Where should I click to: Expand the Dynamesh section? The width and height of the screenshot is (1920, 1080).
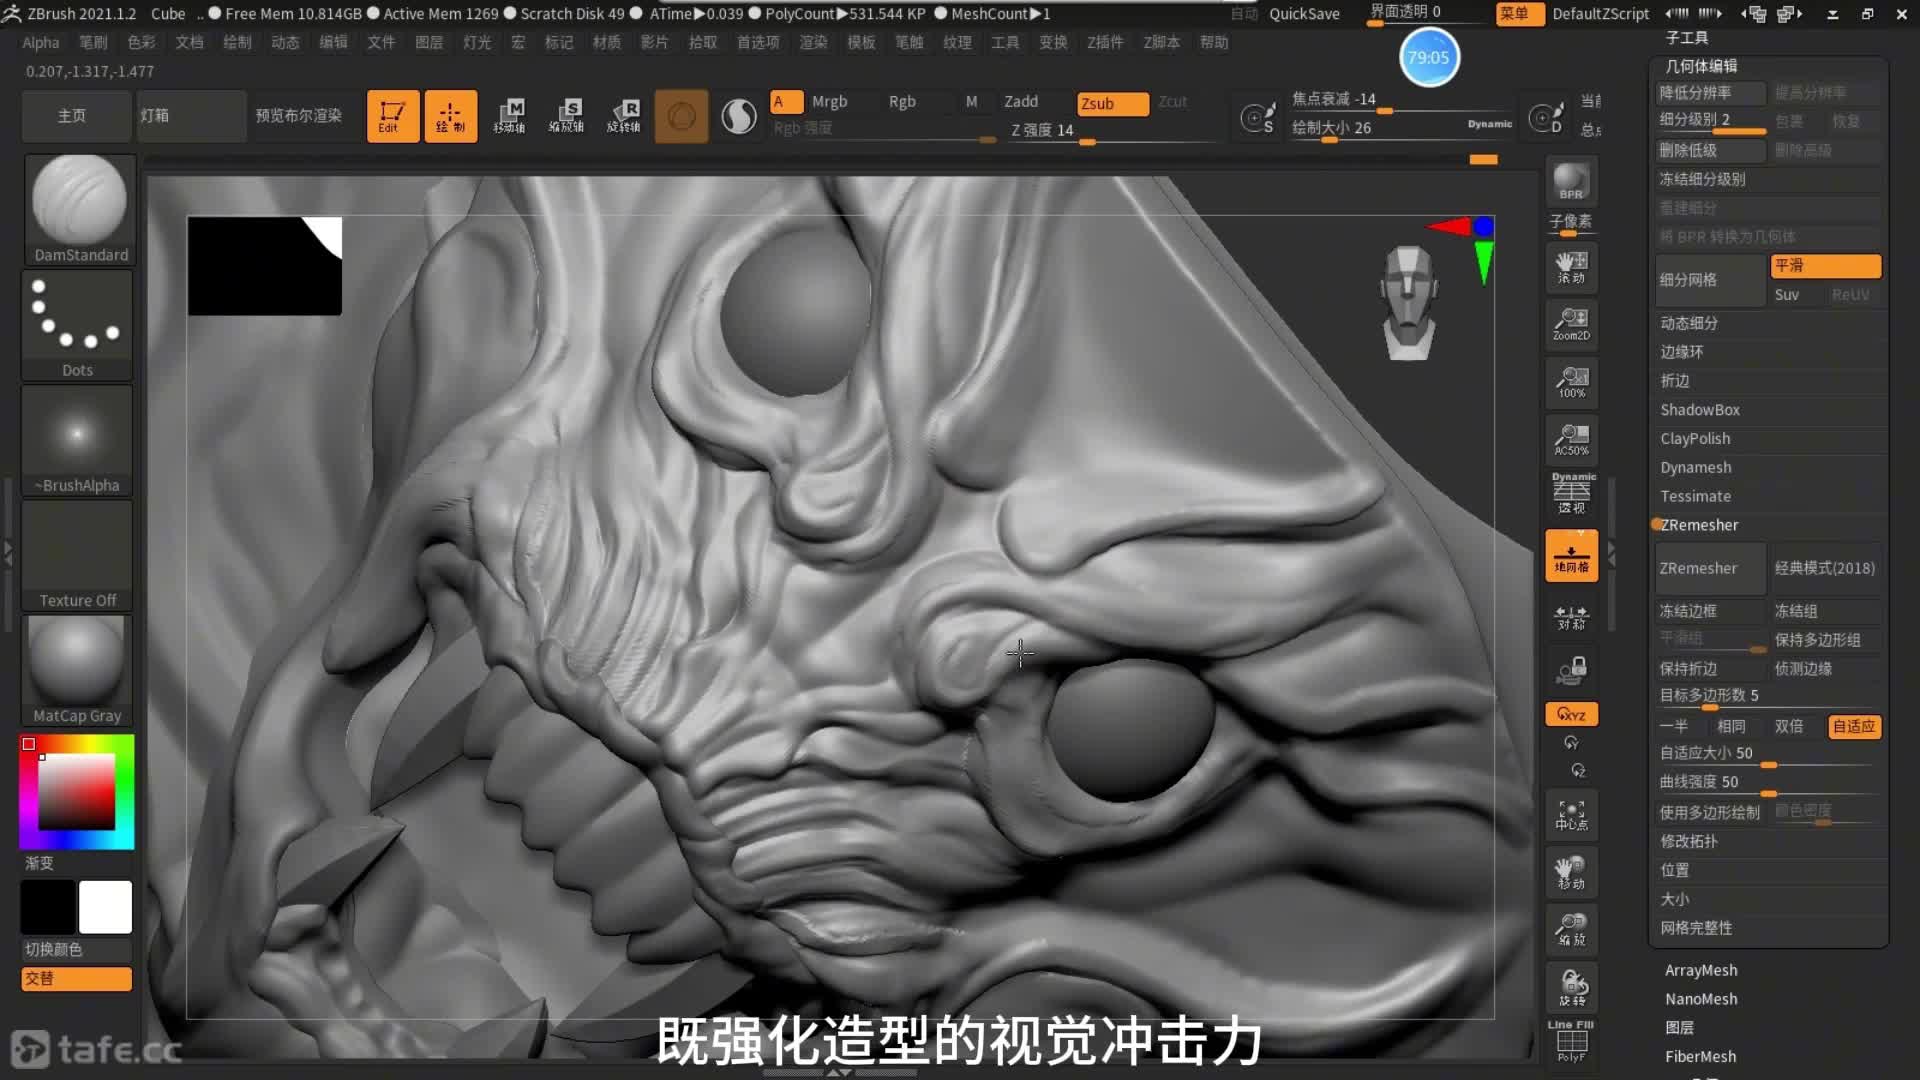(x=1695, y=467)
